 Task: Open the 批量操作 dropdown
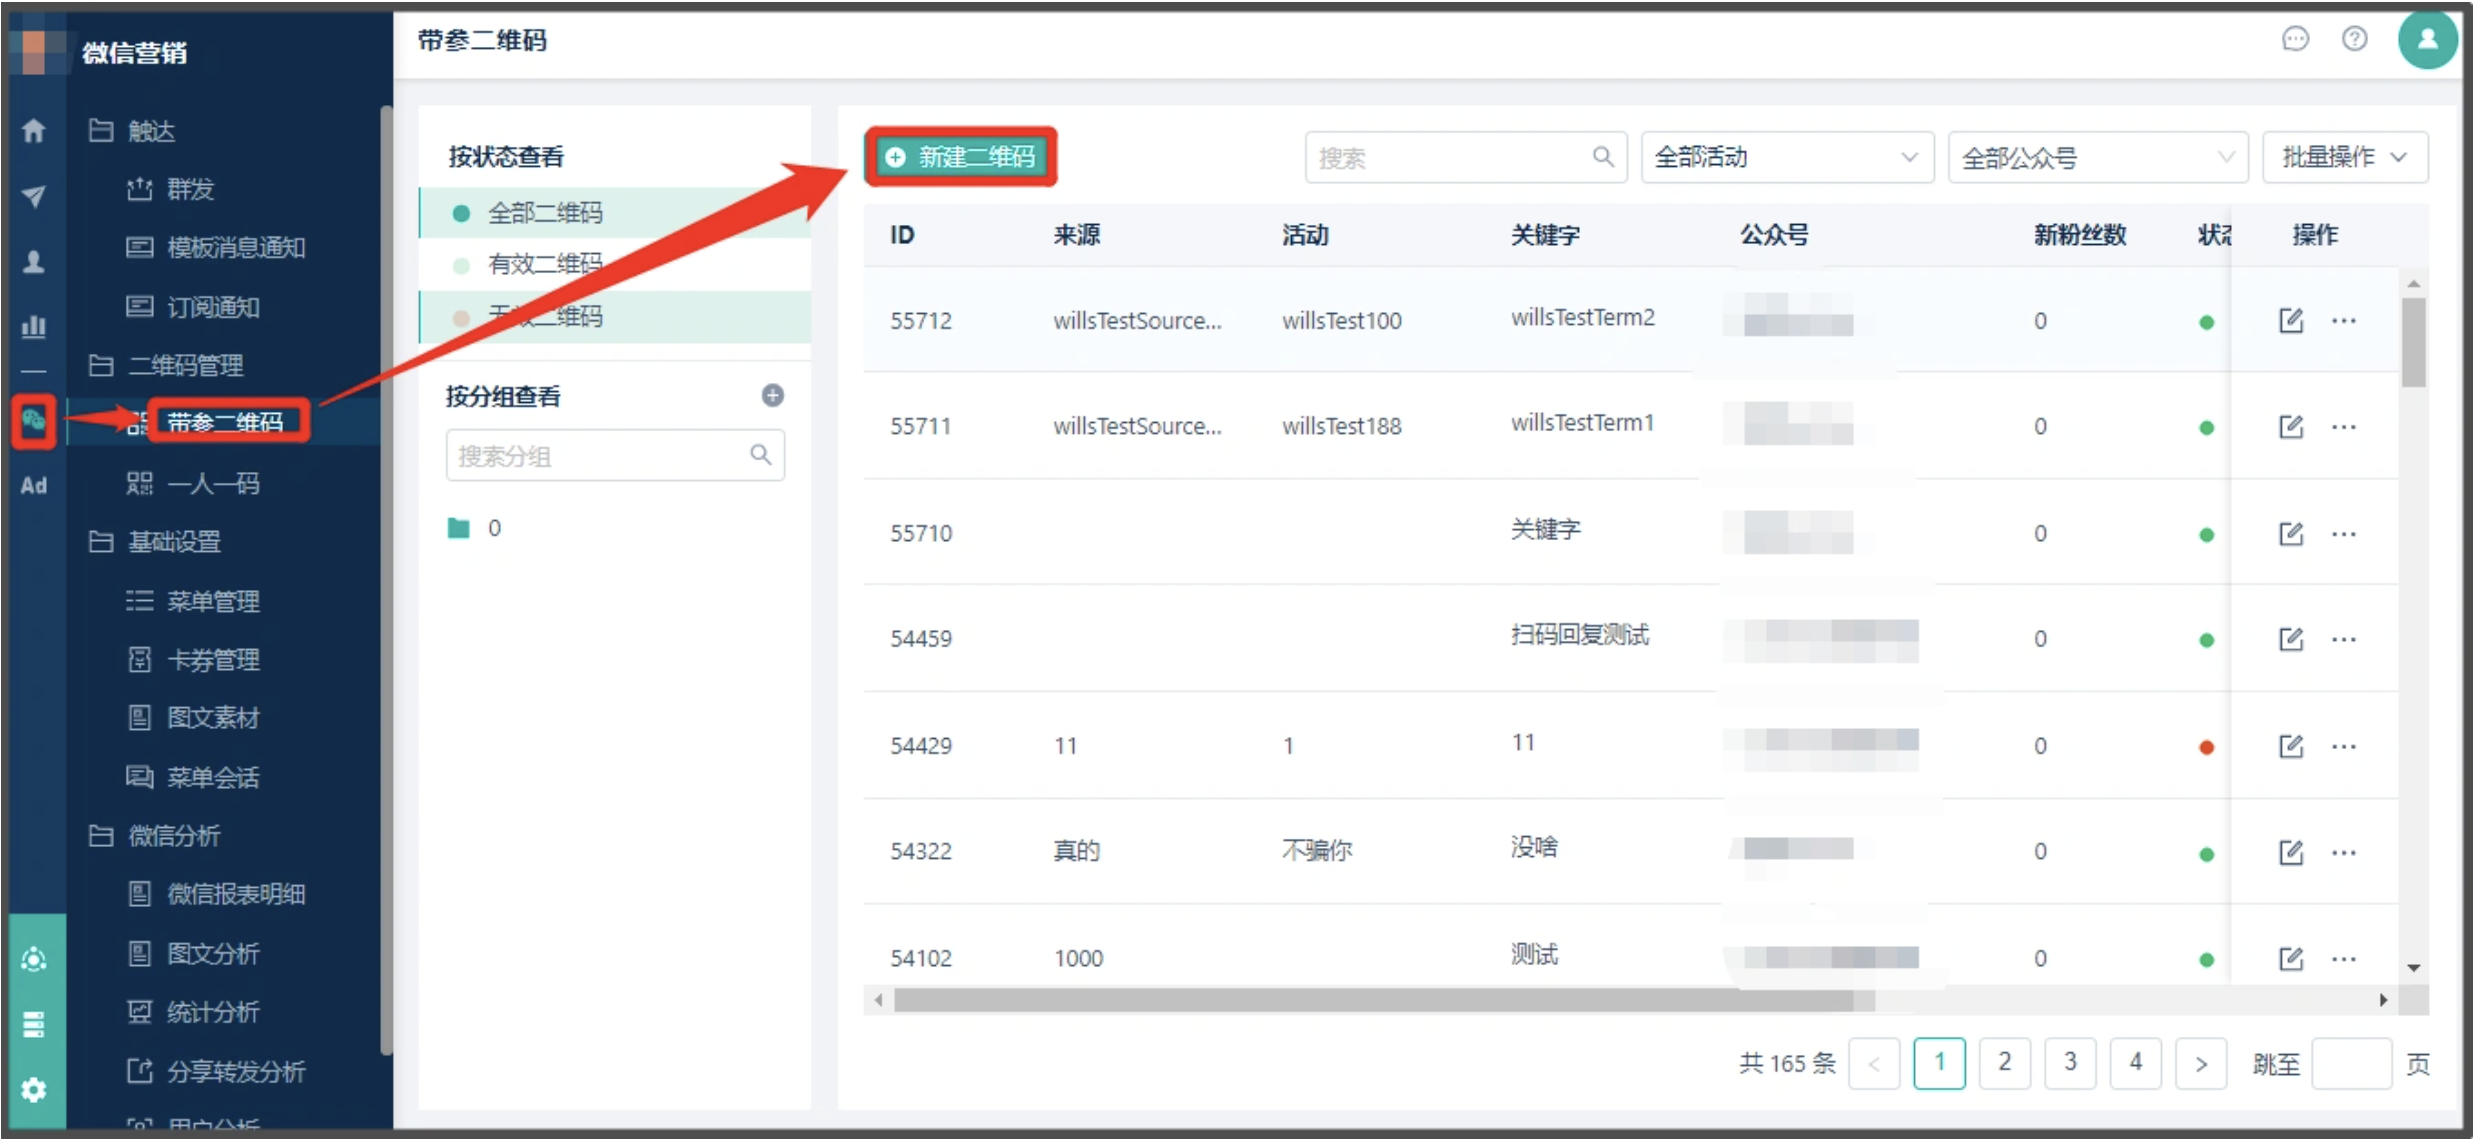[x=2344, y=157]
